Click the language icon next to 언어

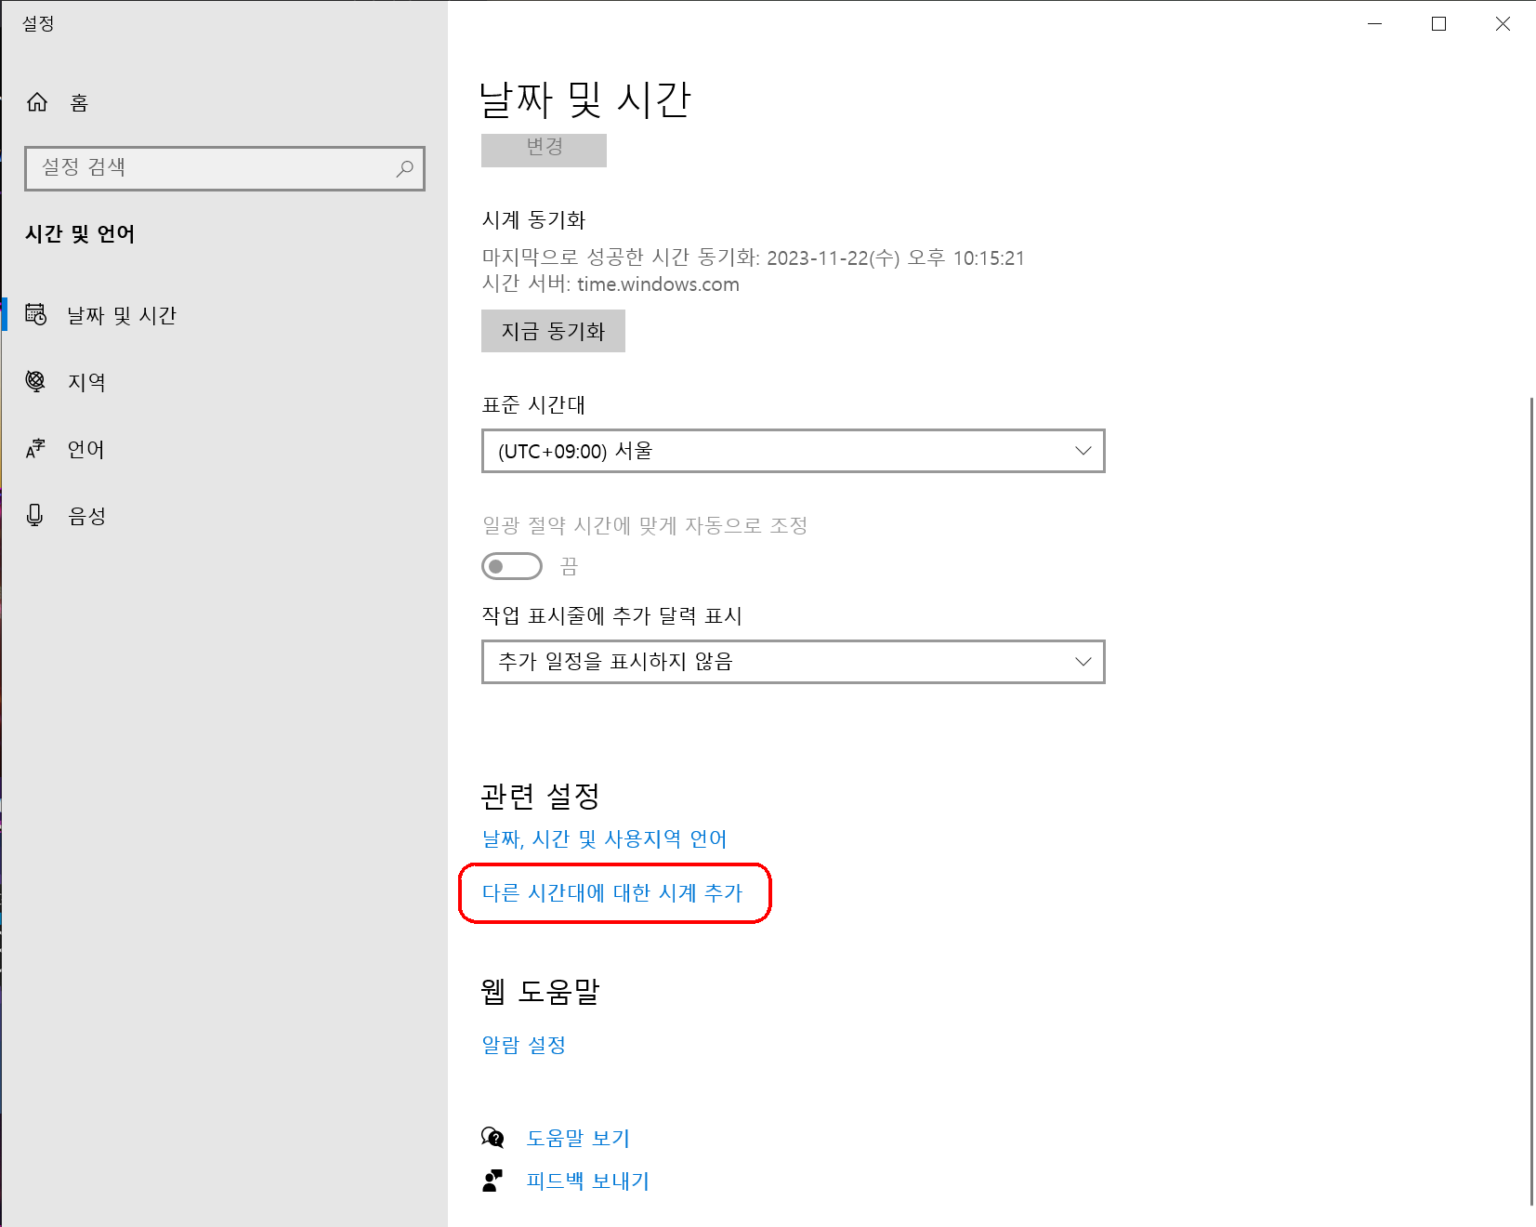tap(36, 449)
